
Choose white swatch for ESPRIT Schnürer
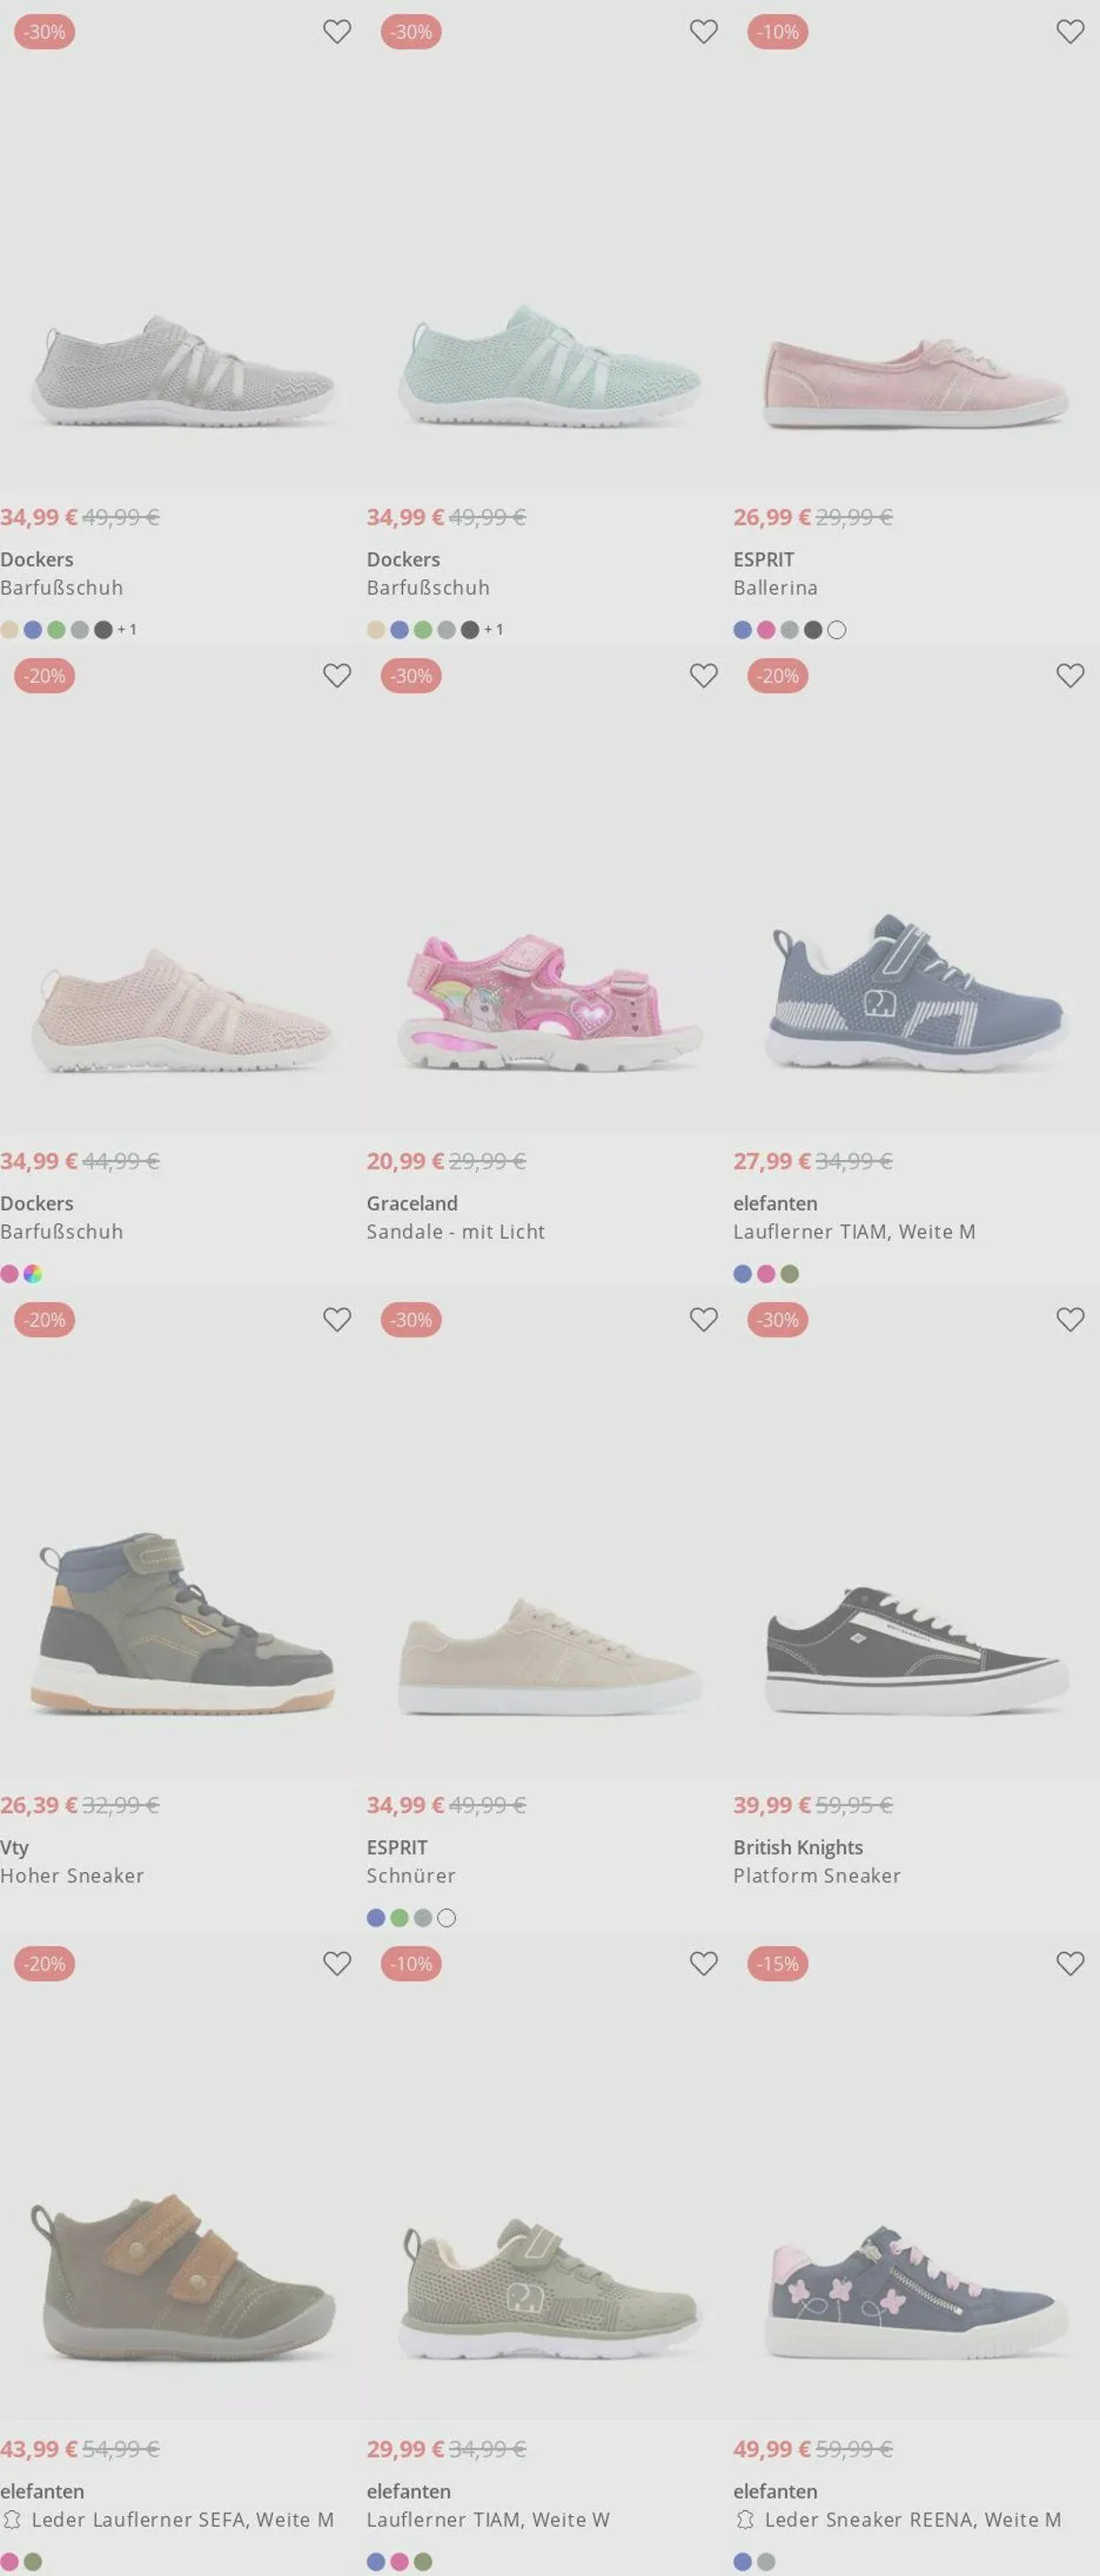click(447, 1918)
